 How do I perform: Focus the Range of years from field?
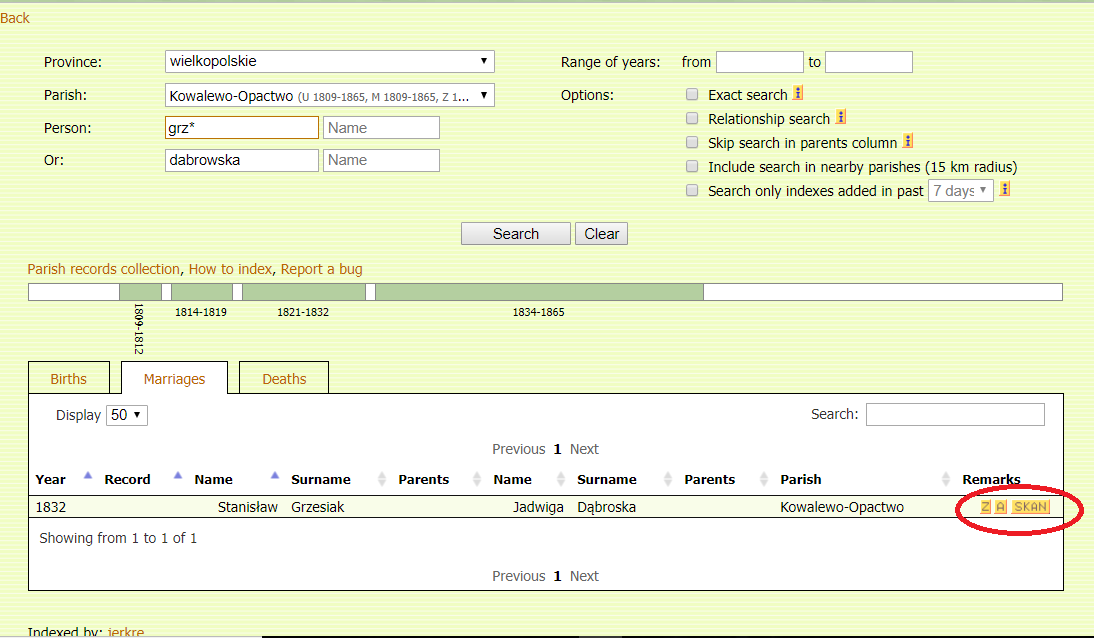tap(759, 62)
